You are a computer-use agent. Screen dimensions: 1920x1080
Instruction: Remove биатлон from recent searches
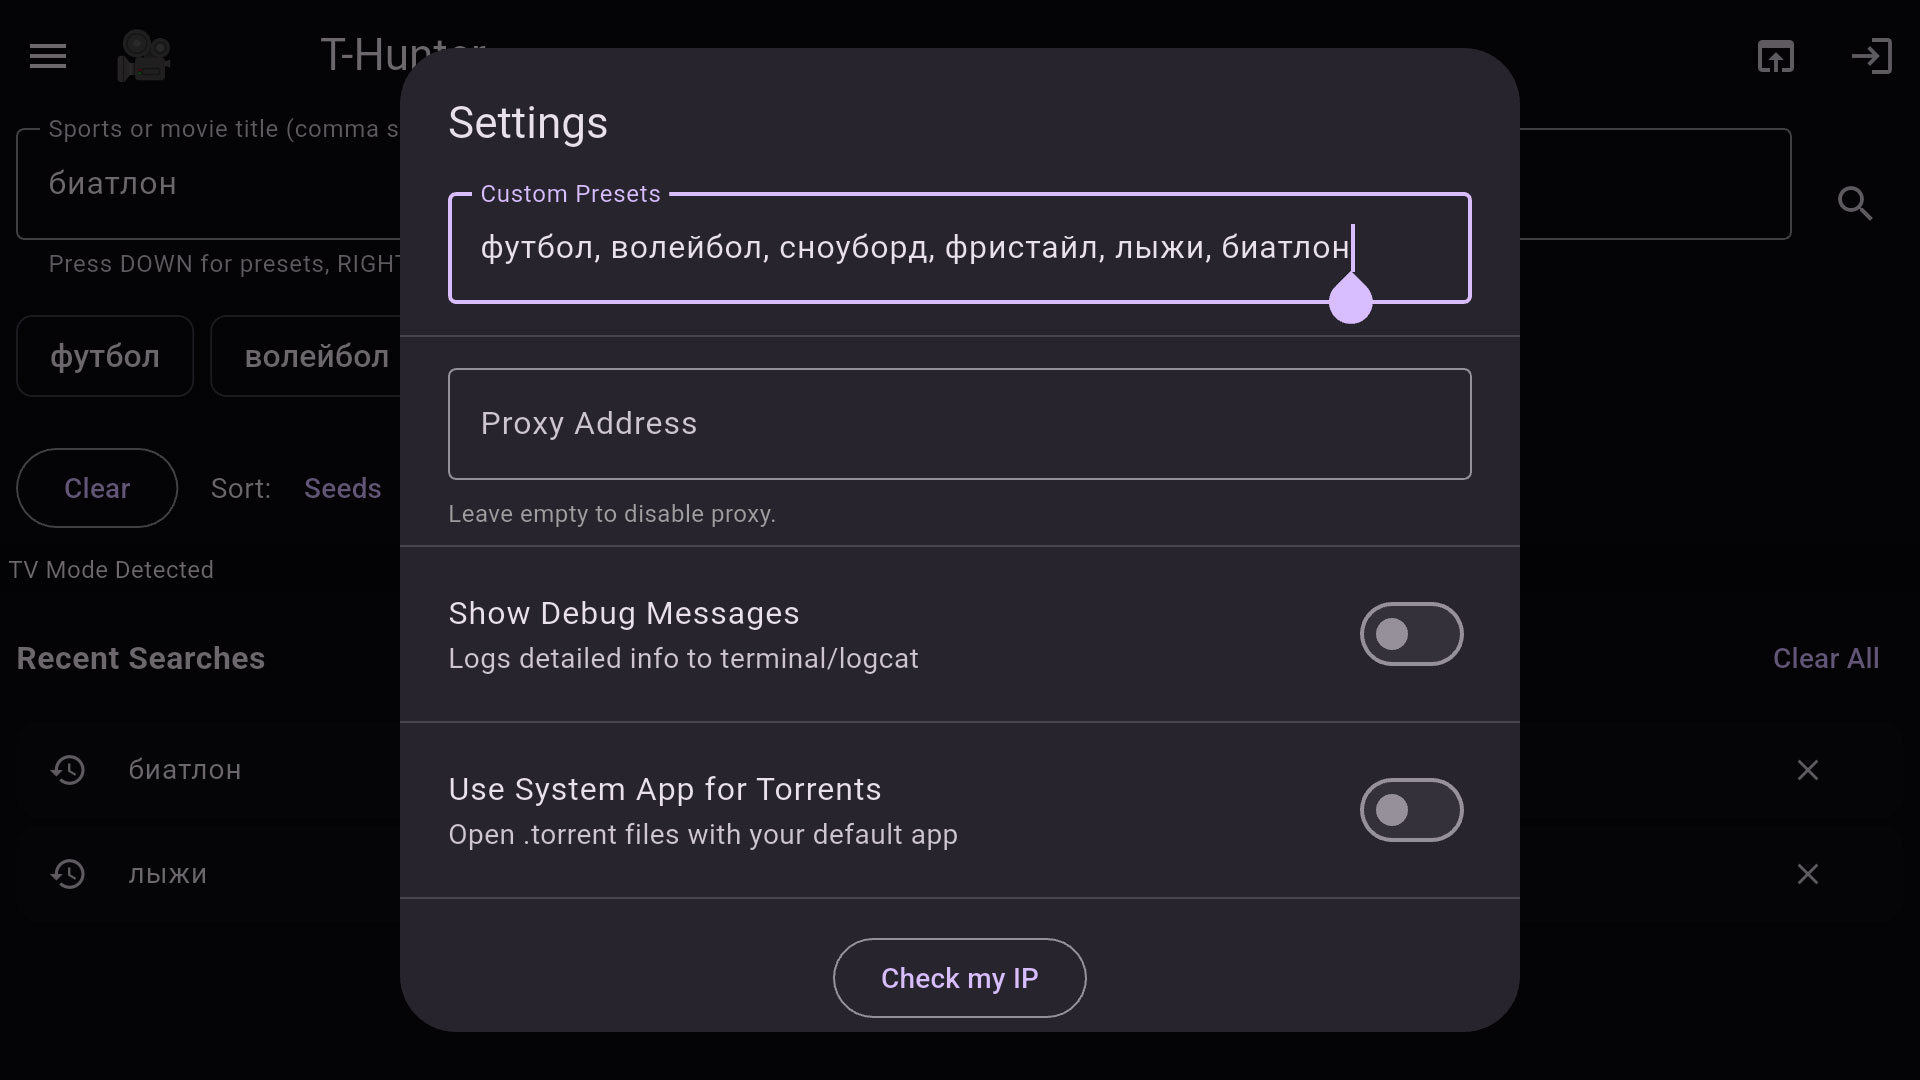(1807, 770)
